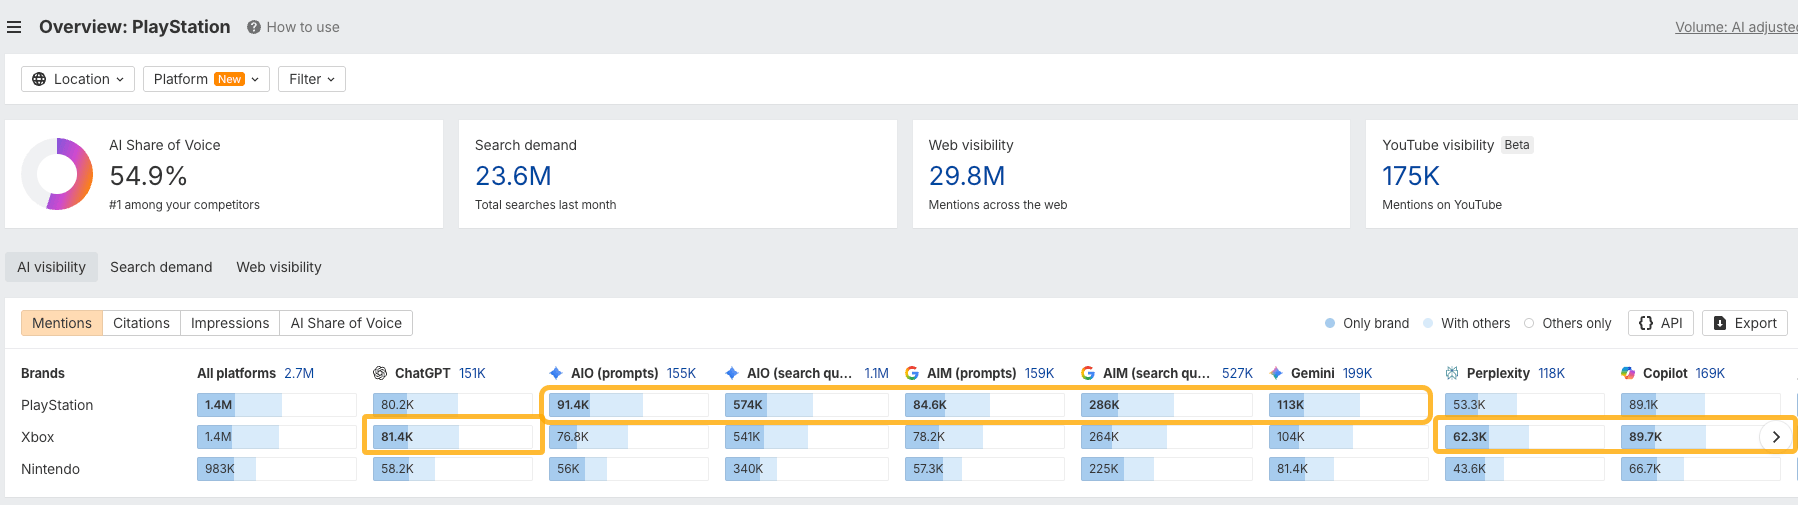Click the AI Share of Voice donut chart
This screenshot has width=1798, height=505.
pos(57,174)
